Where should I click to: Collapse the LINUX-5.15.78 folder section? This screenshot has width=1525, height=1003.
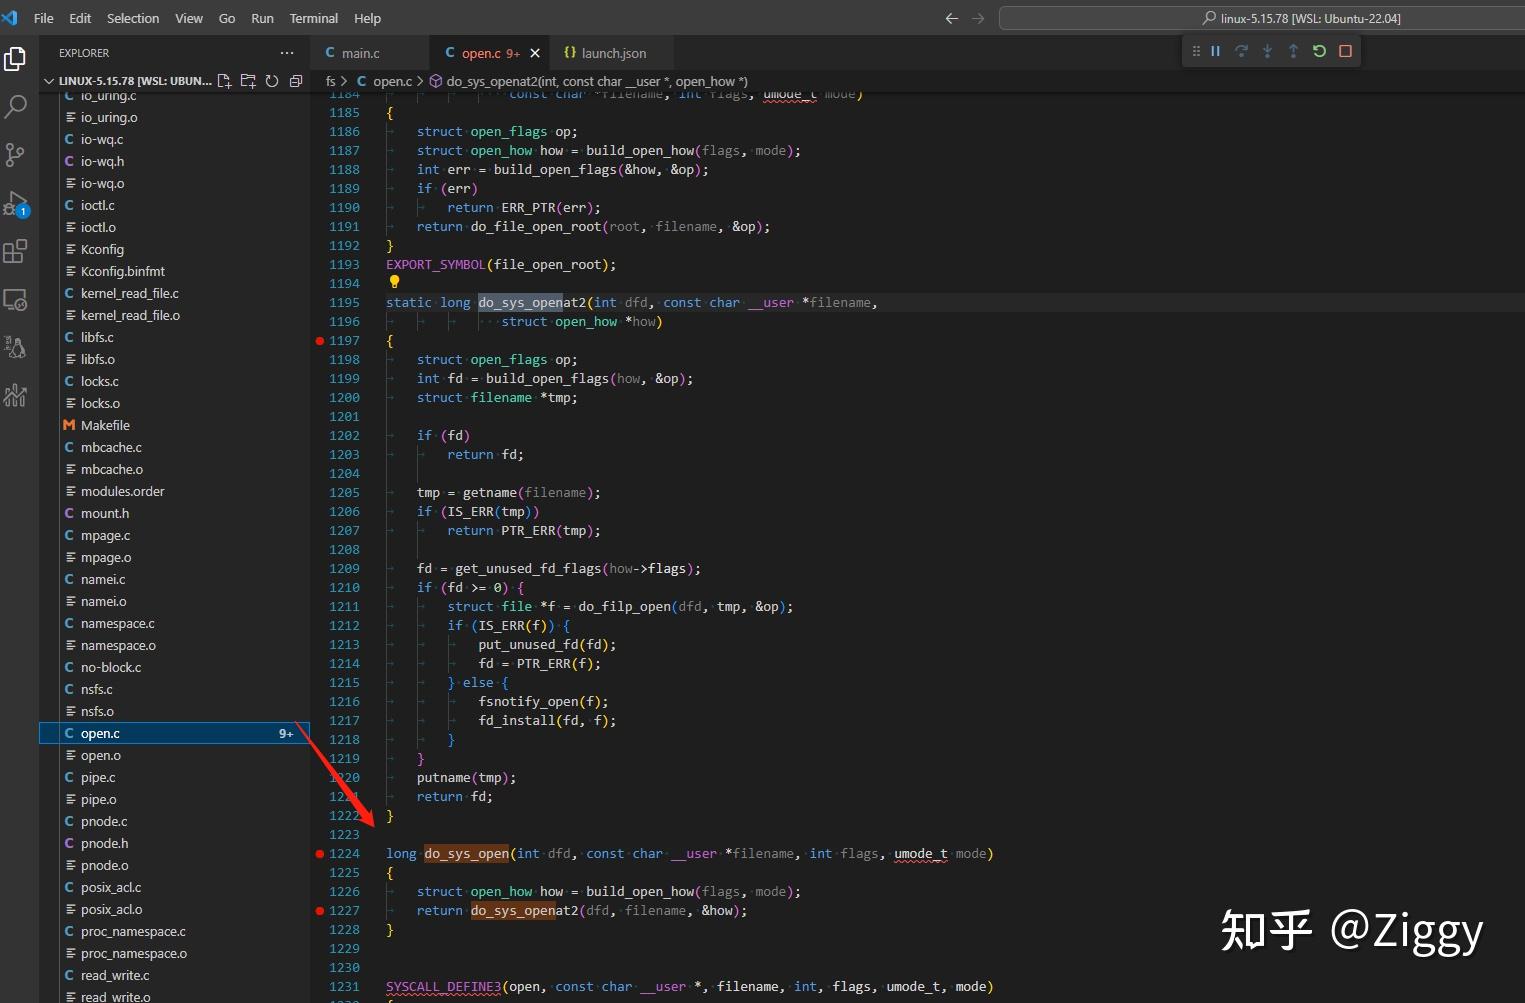point(49,81)
